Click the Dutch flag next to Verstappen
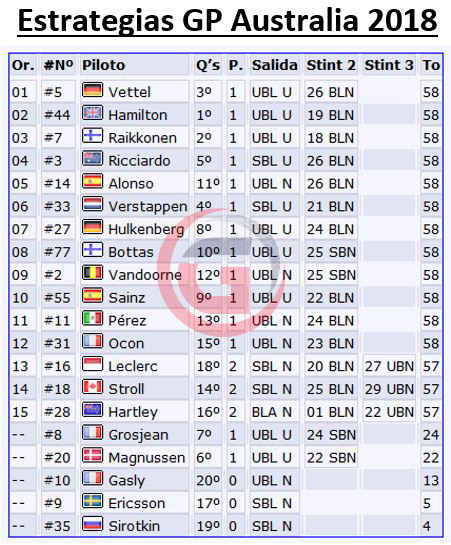The image size is (451, 545). [x=92, y=204]
